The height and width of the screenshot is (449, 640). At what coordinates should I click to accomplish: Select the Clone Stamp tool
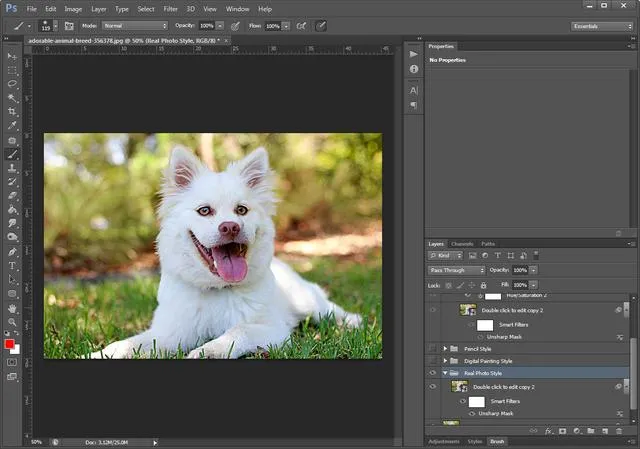tap(12, 168)
